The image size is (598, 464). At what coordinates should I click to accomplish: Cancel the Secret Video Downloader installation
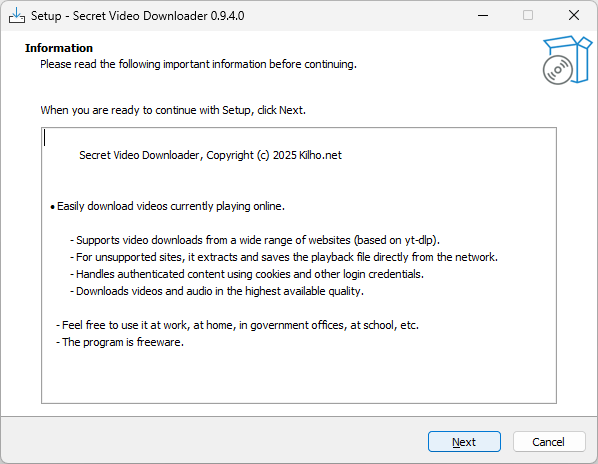pos(549,442)
